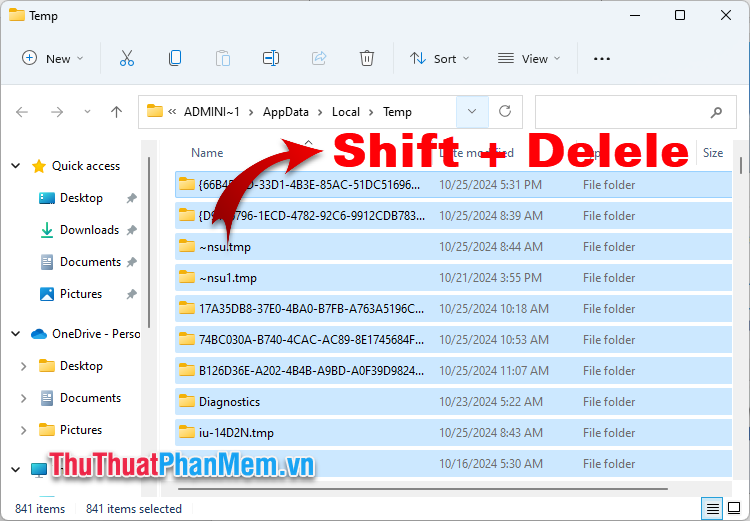Click date 10/23/2024 5:22 AM
The height and width of the screenshot is (521, 750).
coord(491,401)
